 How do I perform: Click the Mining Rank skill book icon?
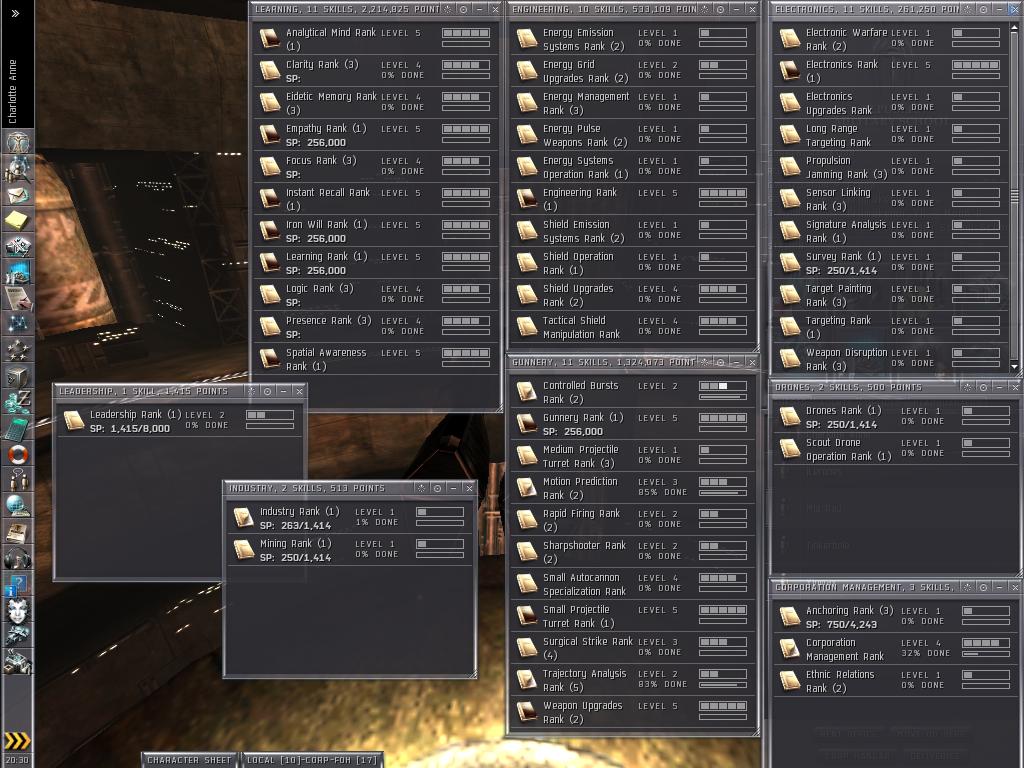[x=244, y=550]
